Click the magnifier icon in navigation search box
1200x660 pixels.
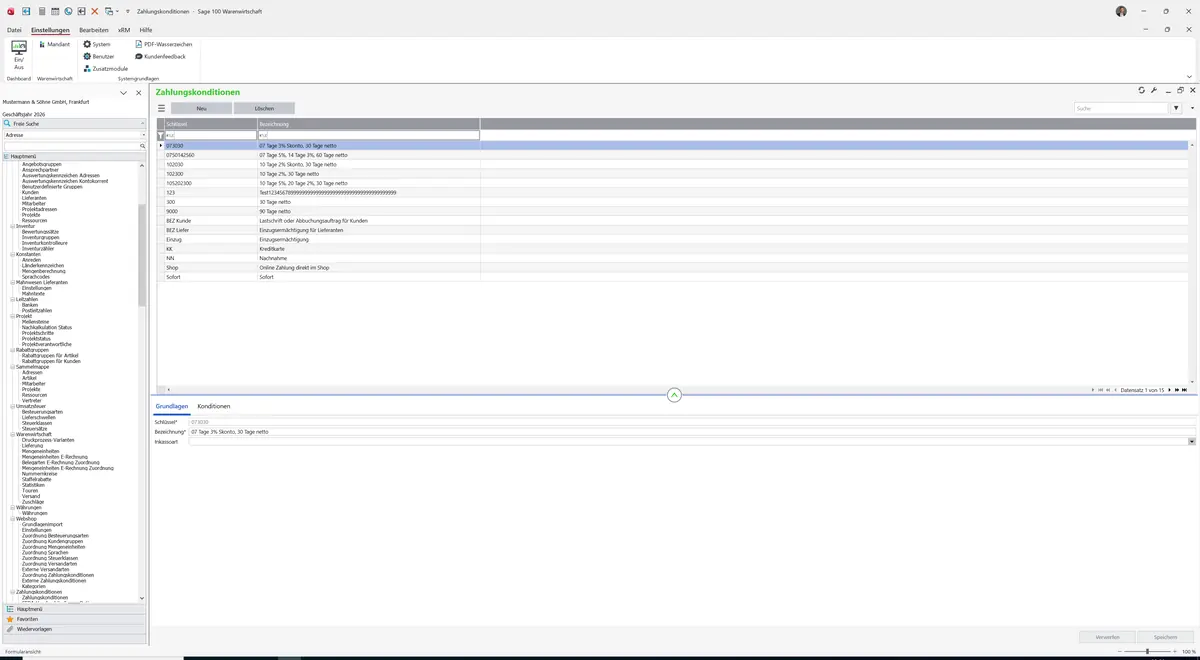click(x=143, y=146)
